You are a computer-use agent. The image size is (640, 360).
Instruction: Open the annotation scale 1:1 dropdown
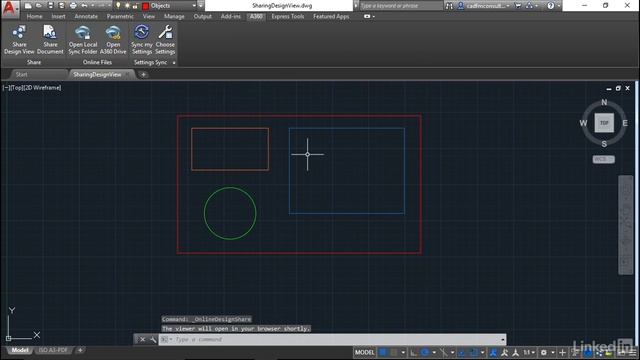pyautogui.click(x=529, y=353)
